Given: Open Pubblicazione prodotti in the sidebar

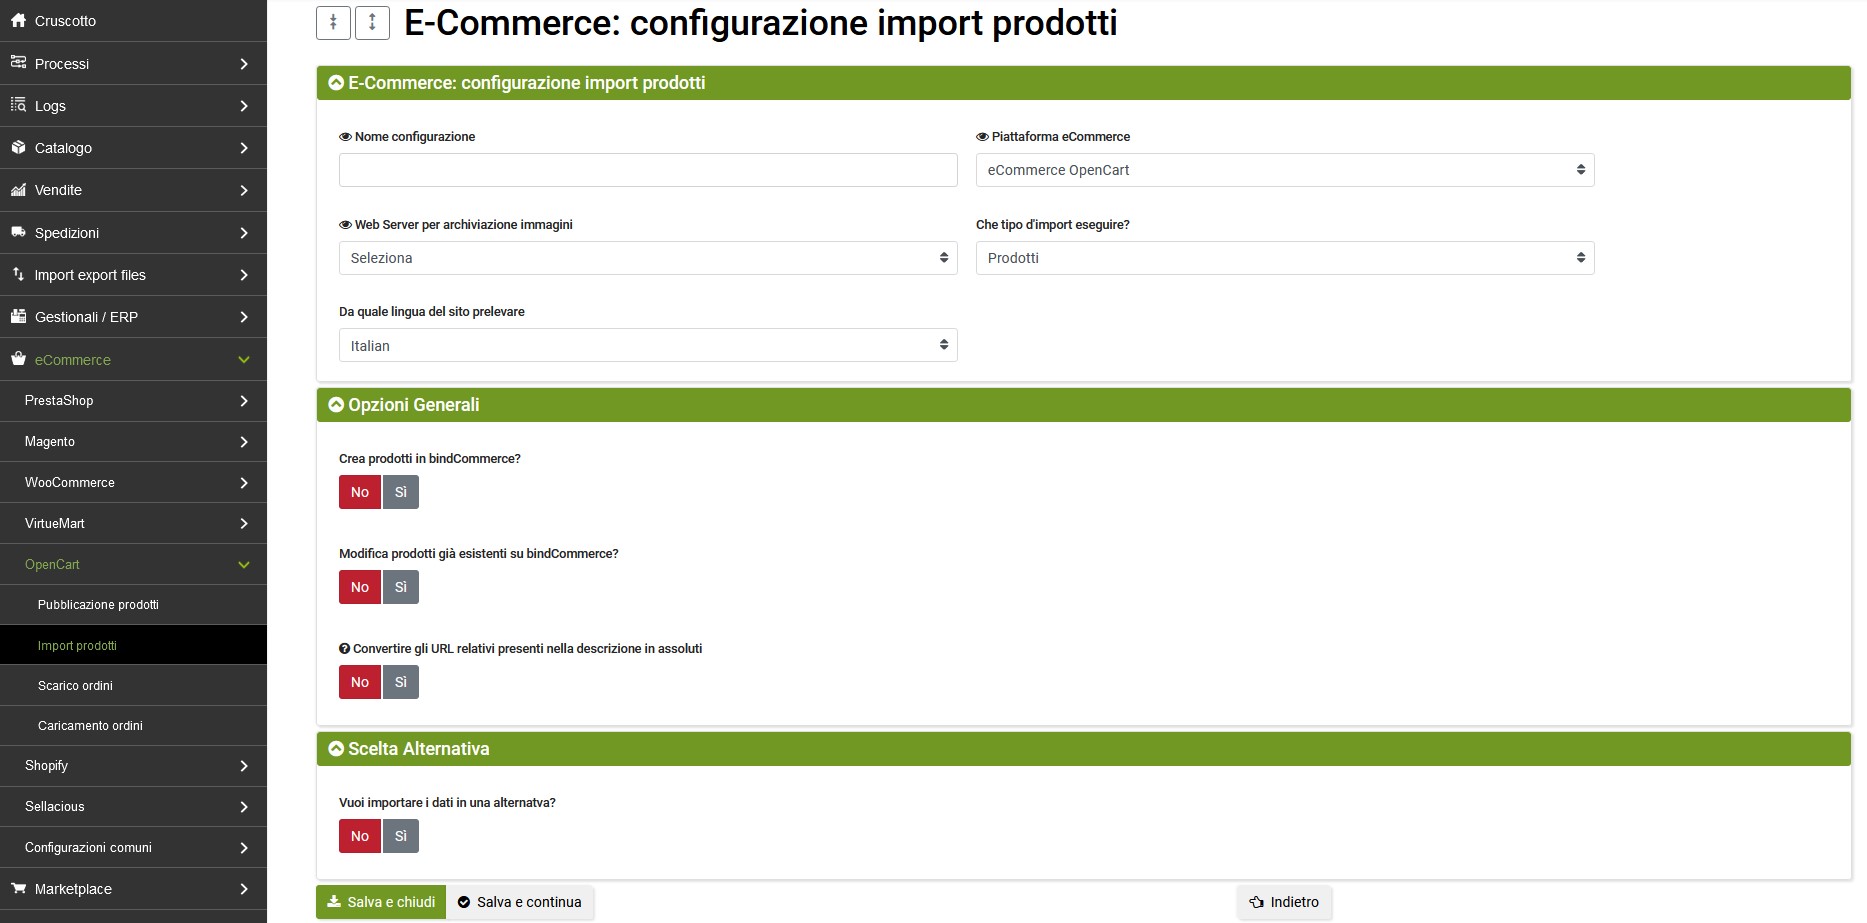Looking at the screenshot, I should point(98,605).
